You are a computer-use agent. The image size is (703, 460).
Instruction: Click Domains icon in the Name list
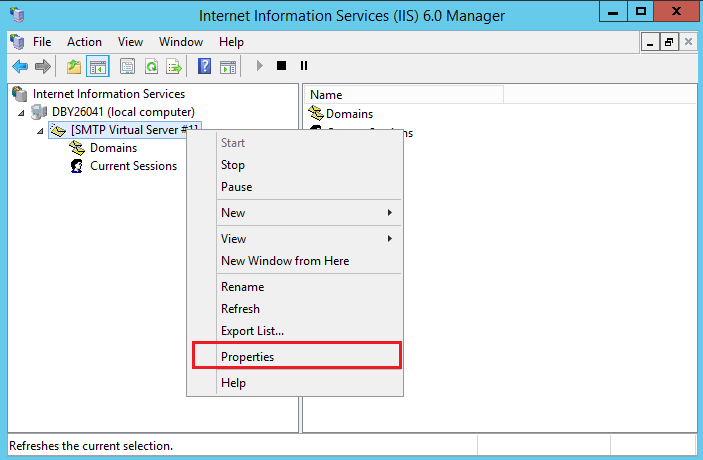point(316,113)
